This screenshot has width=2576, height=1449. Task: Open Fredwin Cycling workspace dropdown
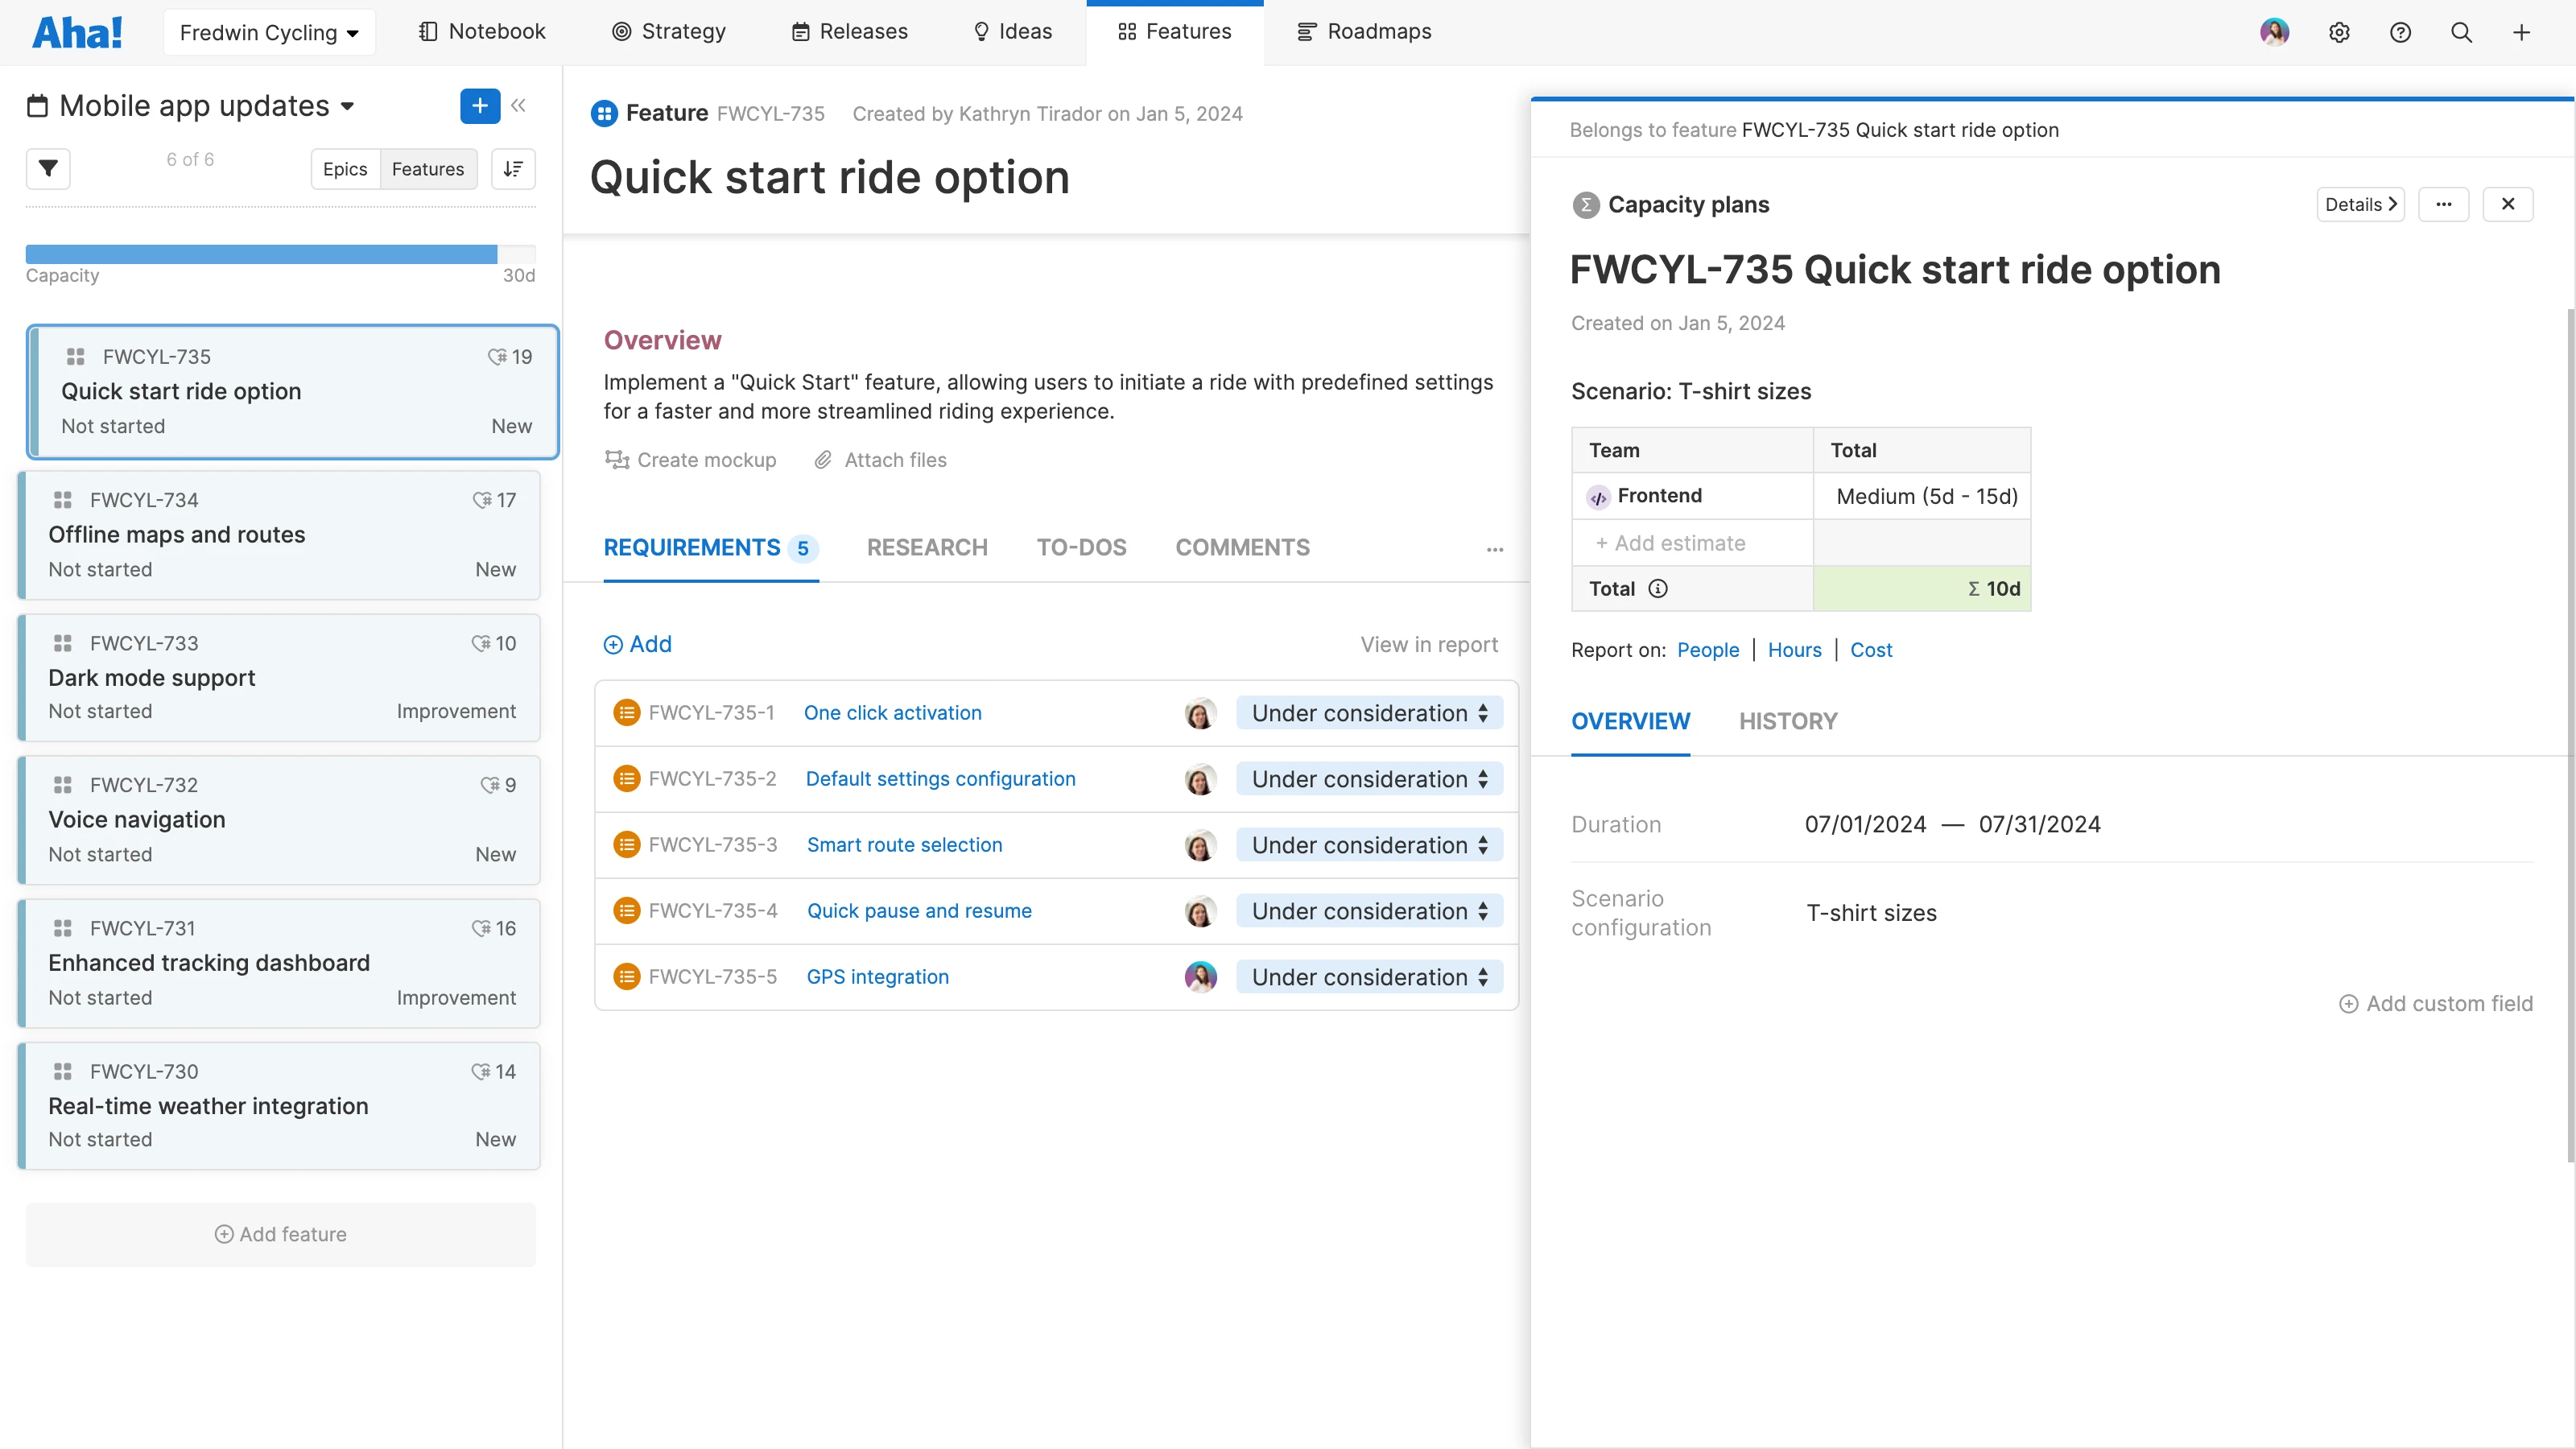(268, 32)
